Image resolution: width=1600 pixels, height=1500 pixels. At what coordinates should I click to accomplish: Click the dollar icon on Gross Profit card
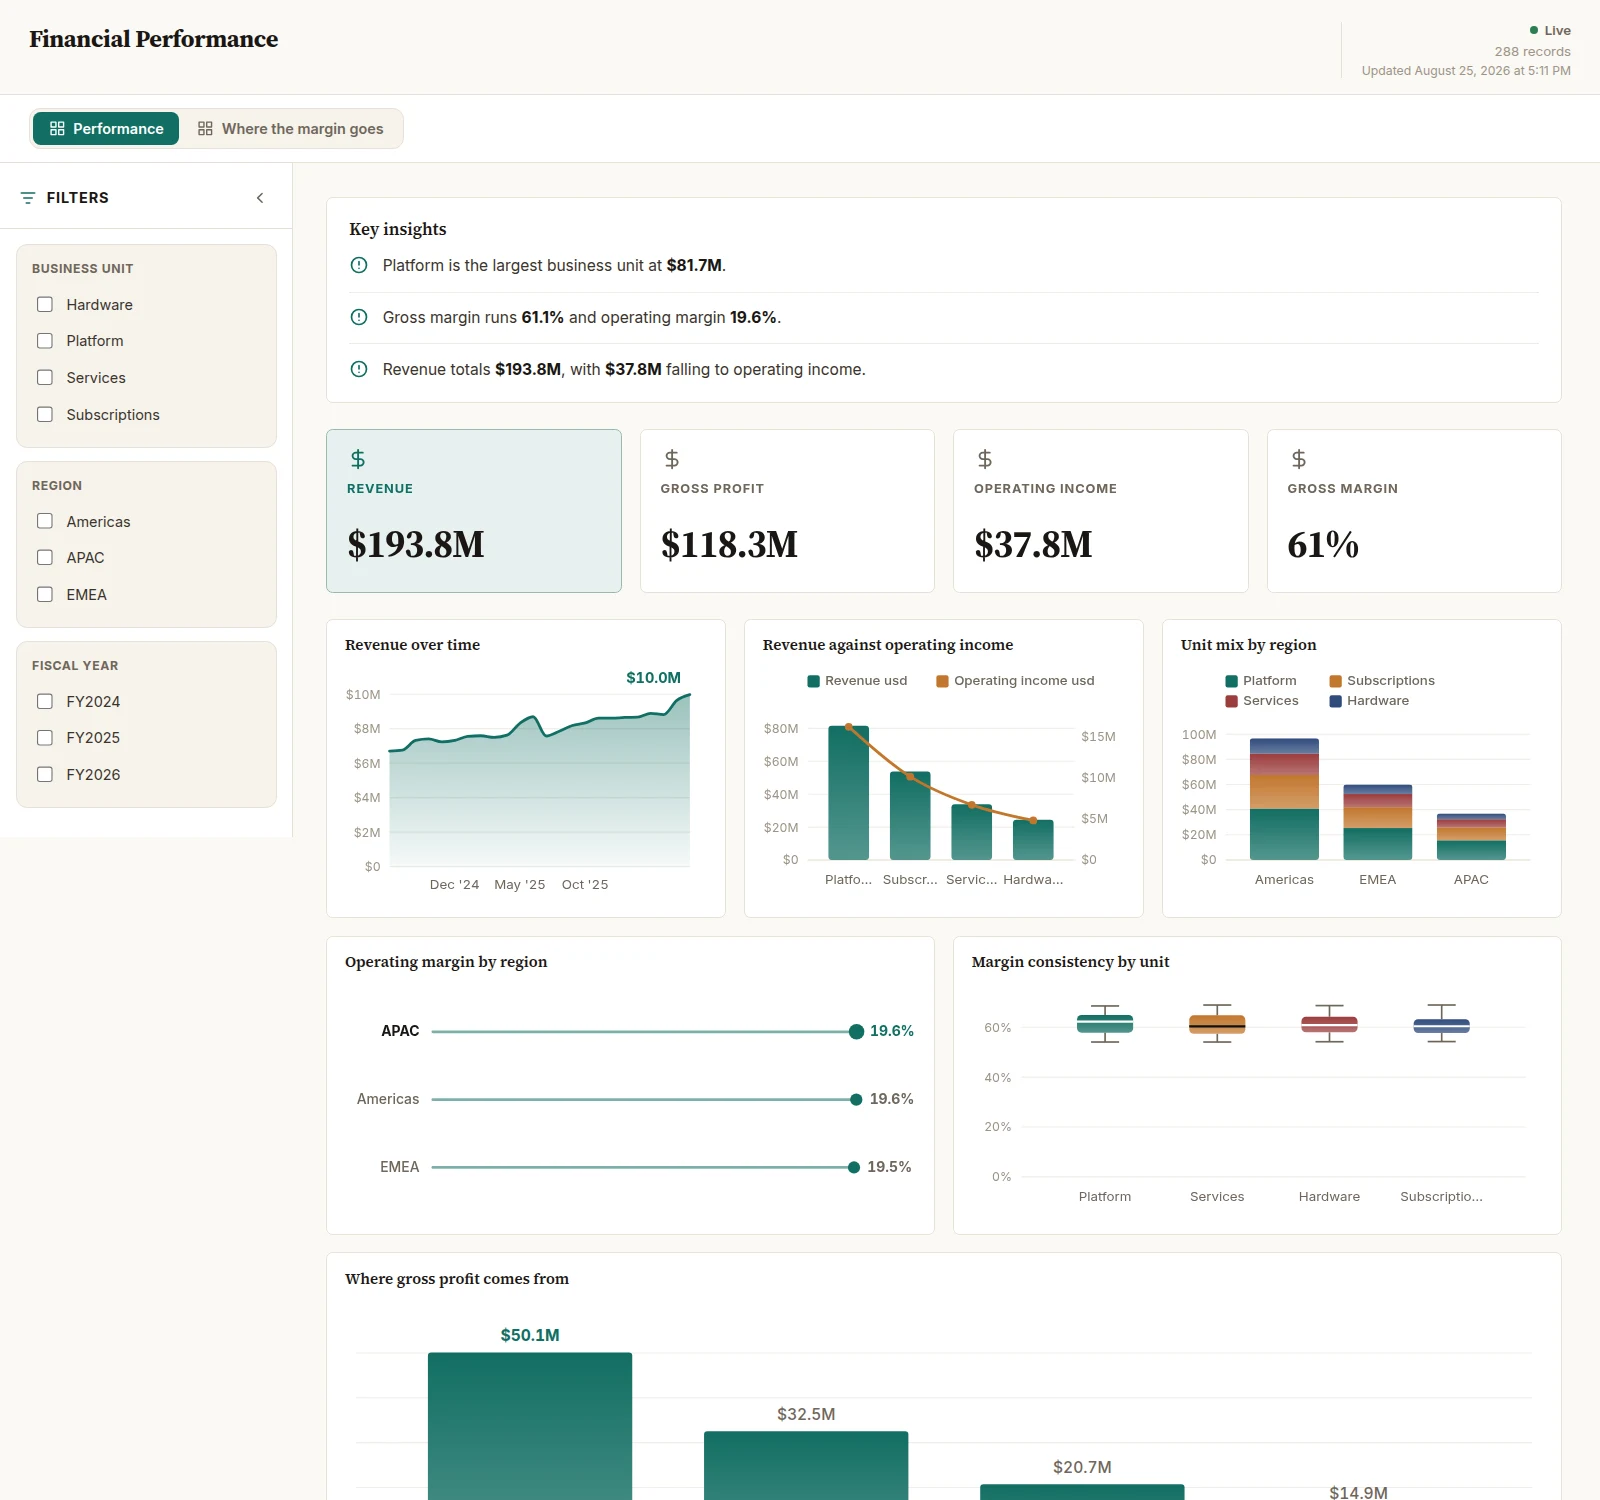point(672,459)
